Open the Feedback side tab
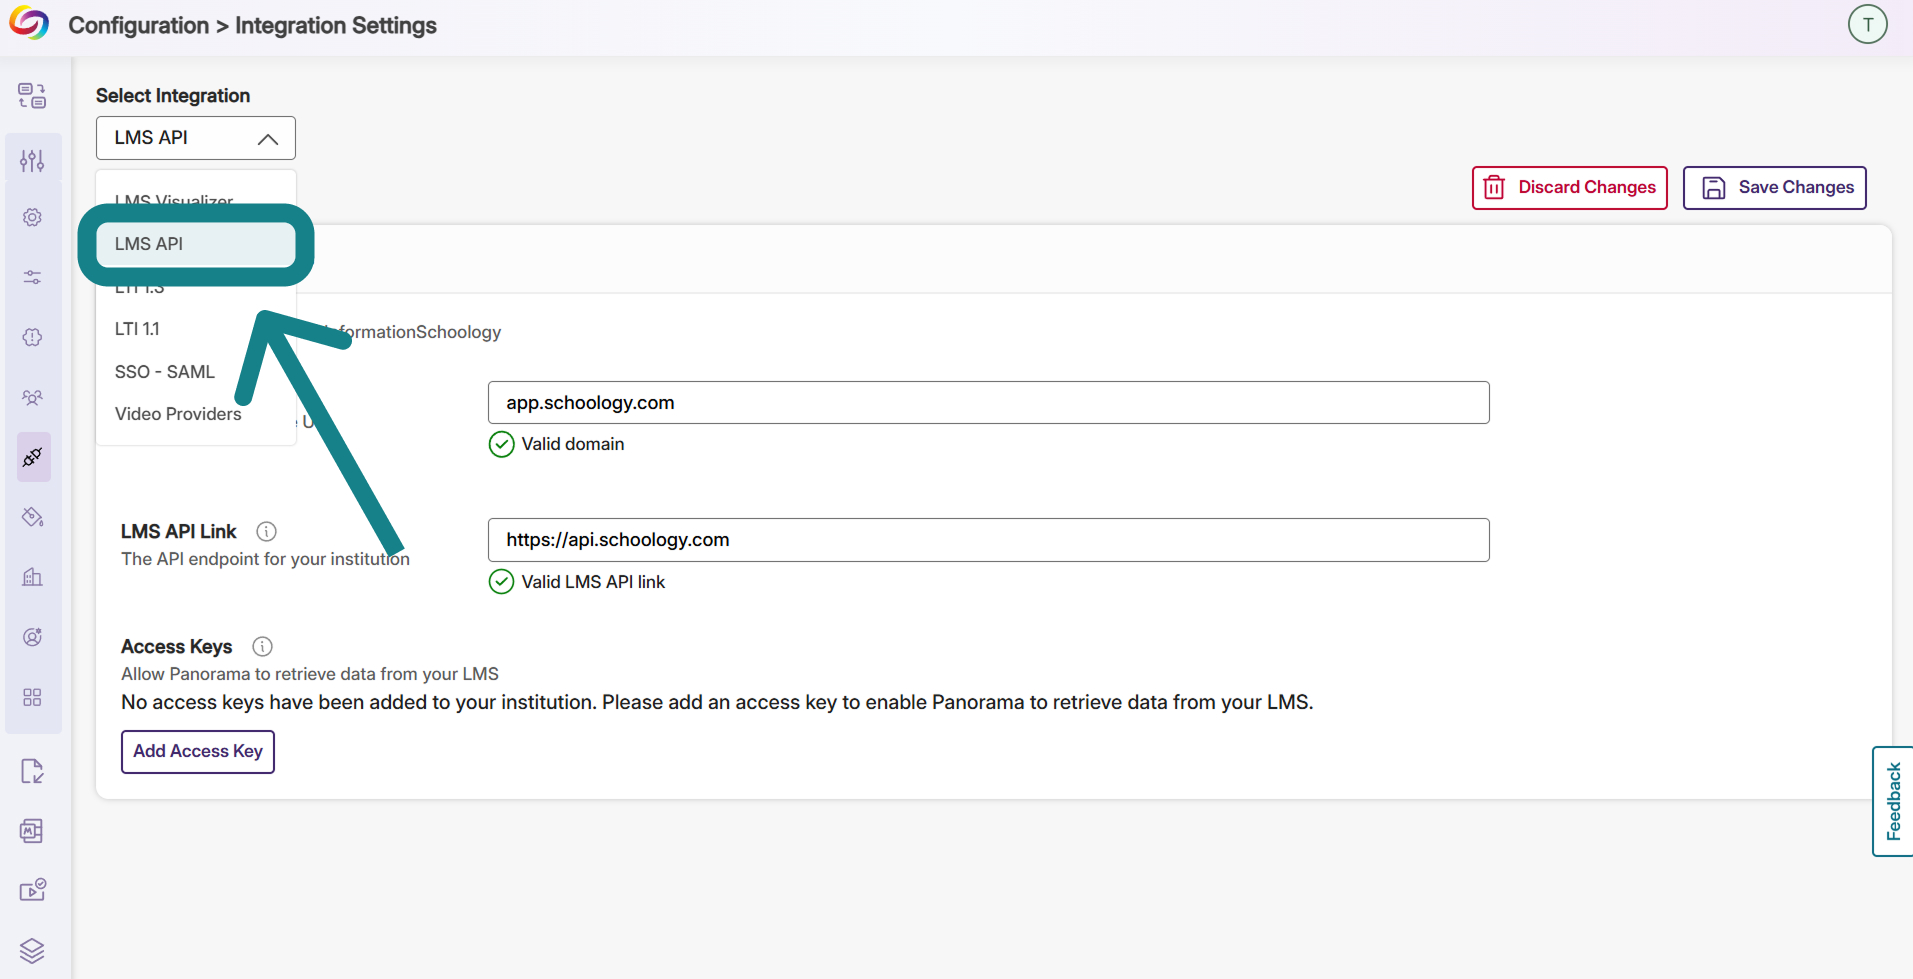1913x979 pixels. pyautogui.click(x=1892, y=801)
